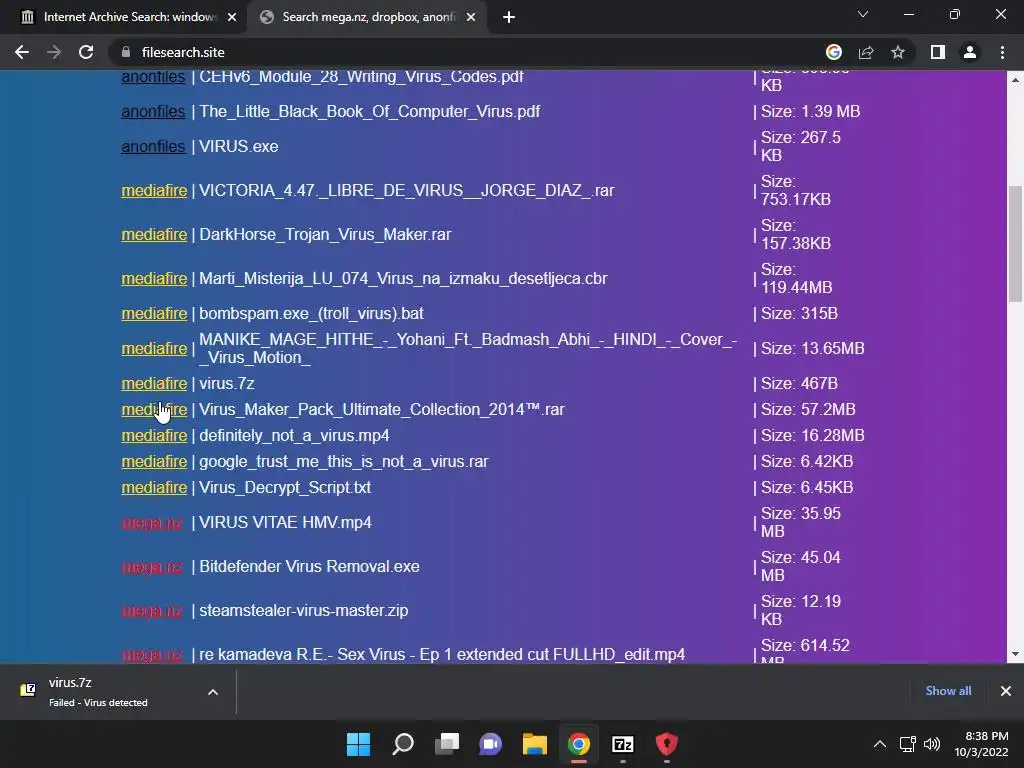Click the Size: 315B value
This screenshot has height=768, width=1024.
click(x=799, y=313)
